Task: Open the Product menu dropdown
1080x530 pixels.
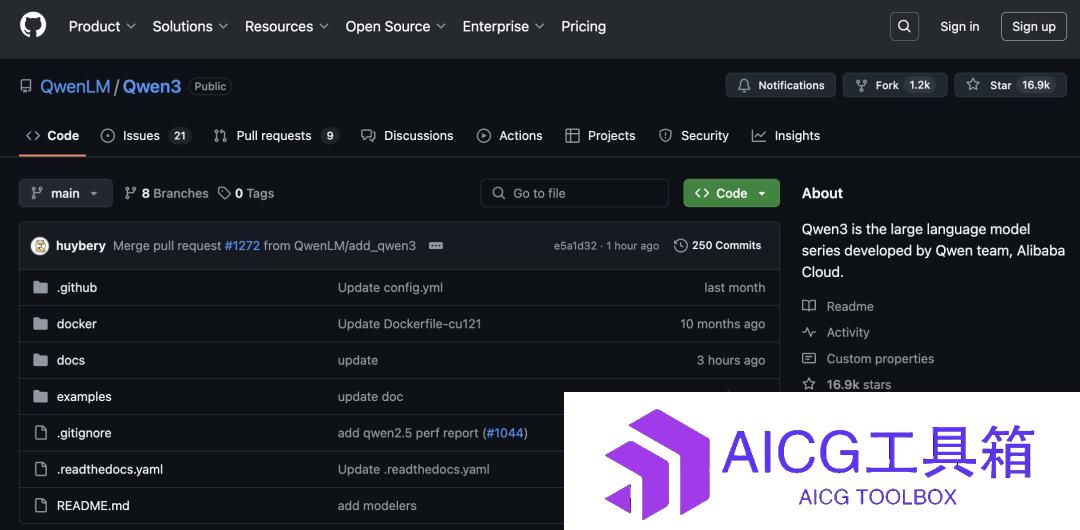Action: [102, 27]
